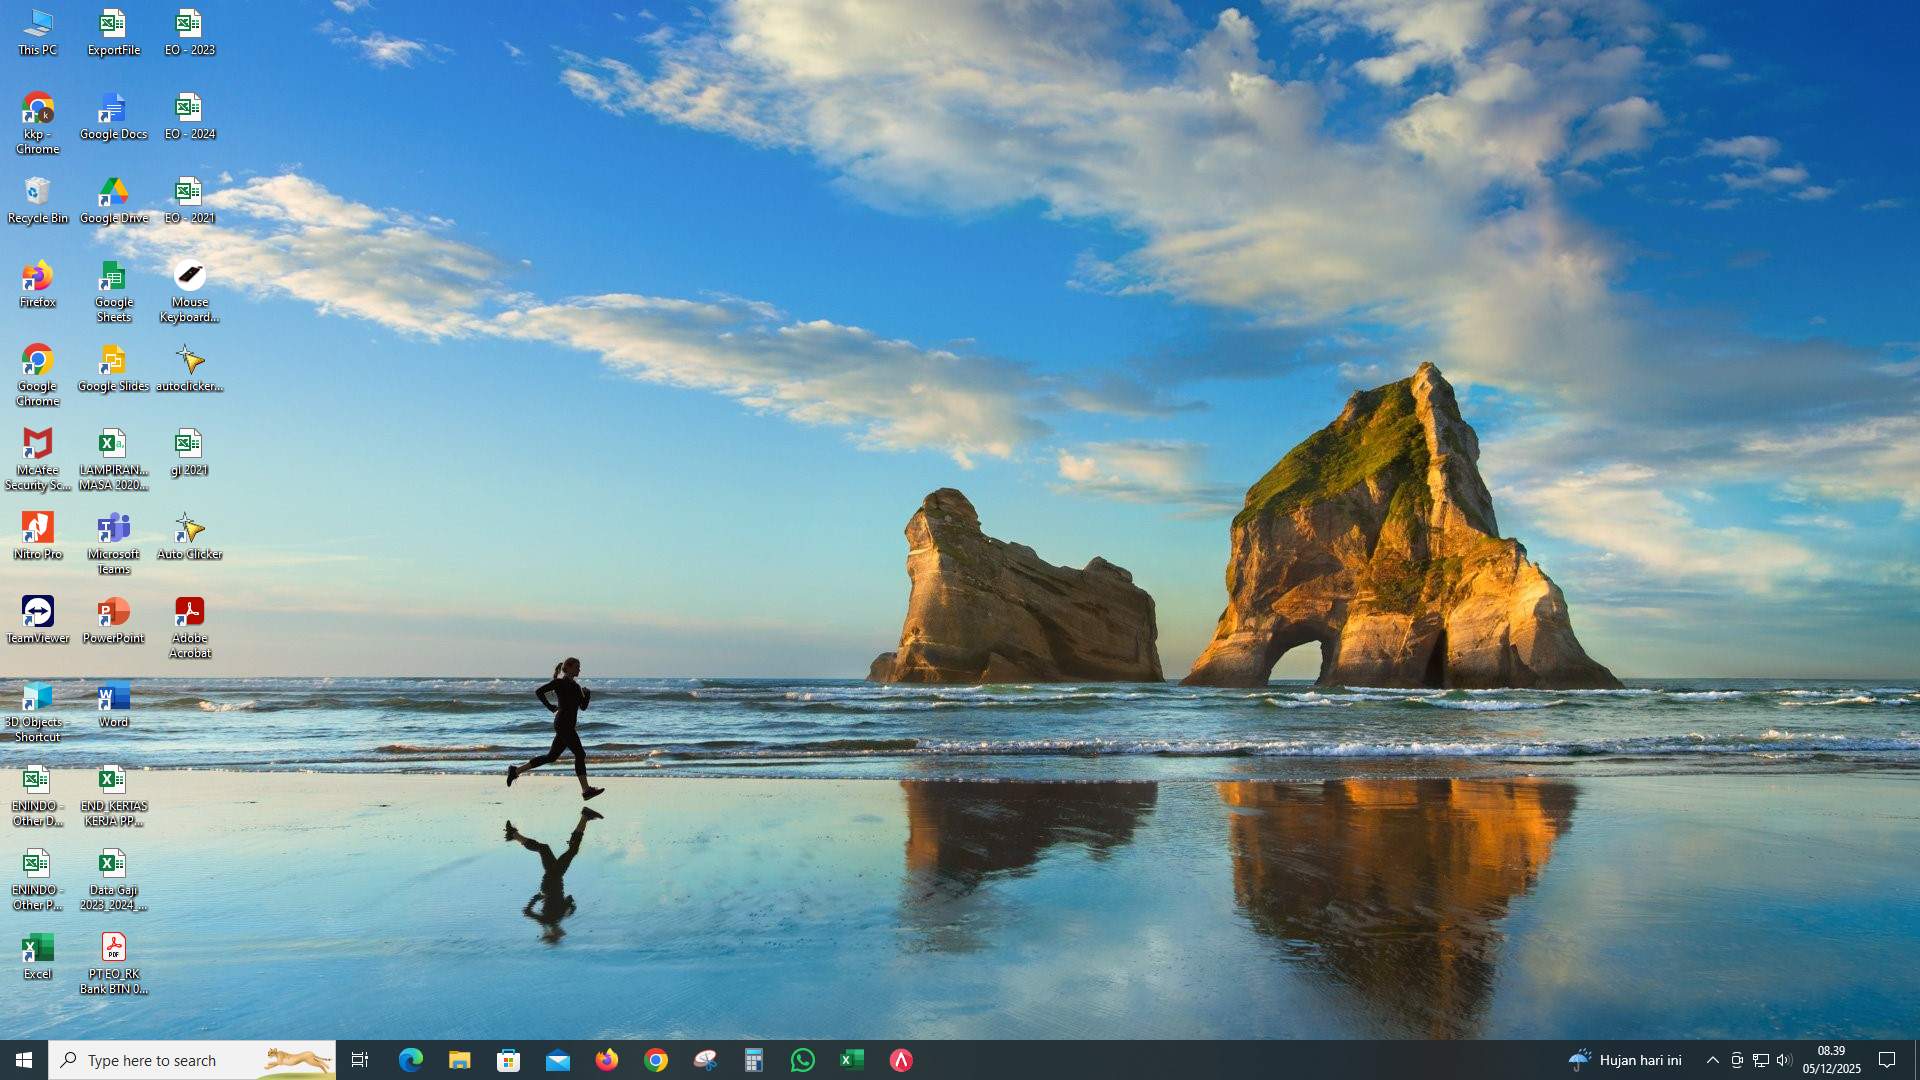1920x1080 pixels.
Task: Open Microsoft Teams from the desktop
Action: 113,530
